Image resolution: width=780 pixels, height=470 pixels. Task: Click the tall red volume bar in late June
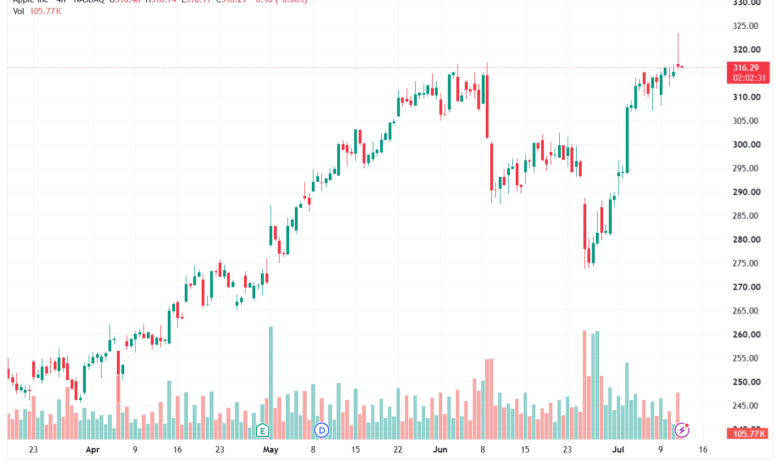(585, 385)
